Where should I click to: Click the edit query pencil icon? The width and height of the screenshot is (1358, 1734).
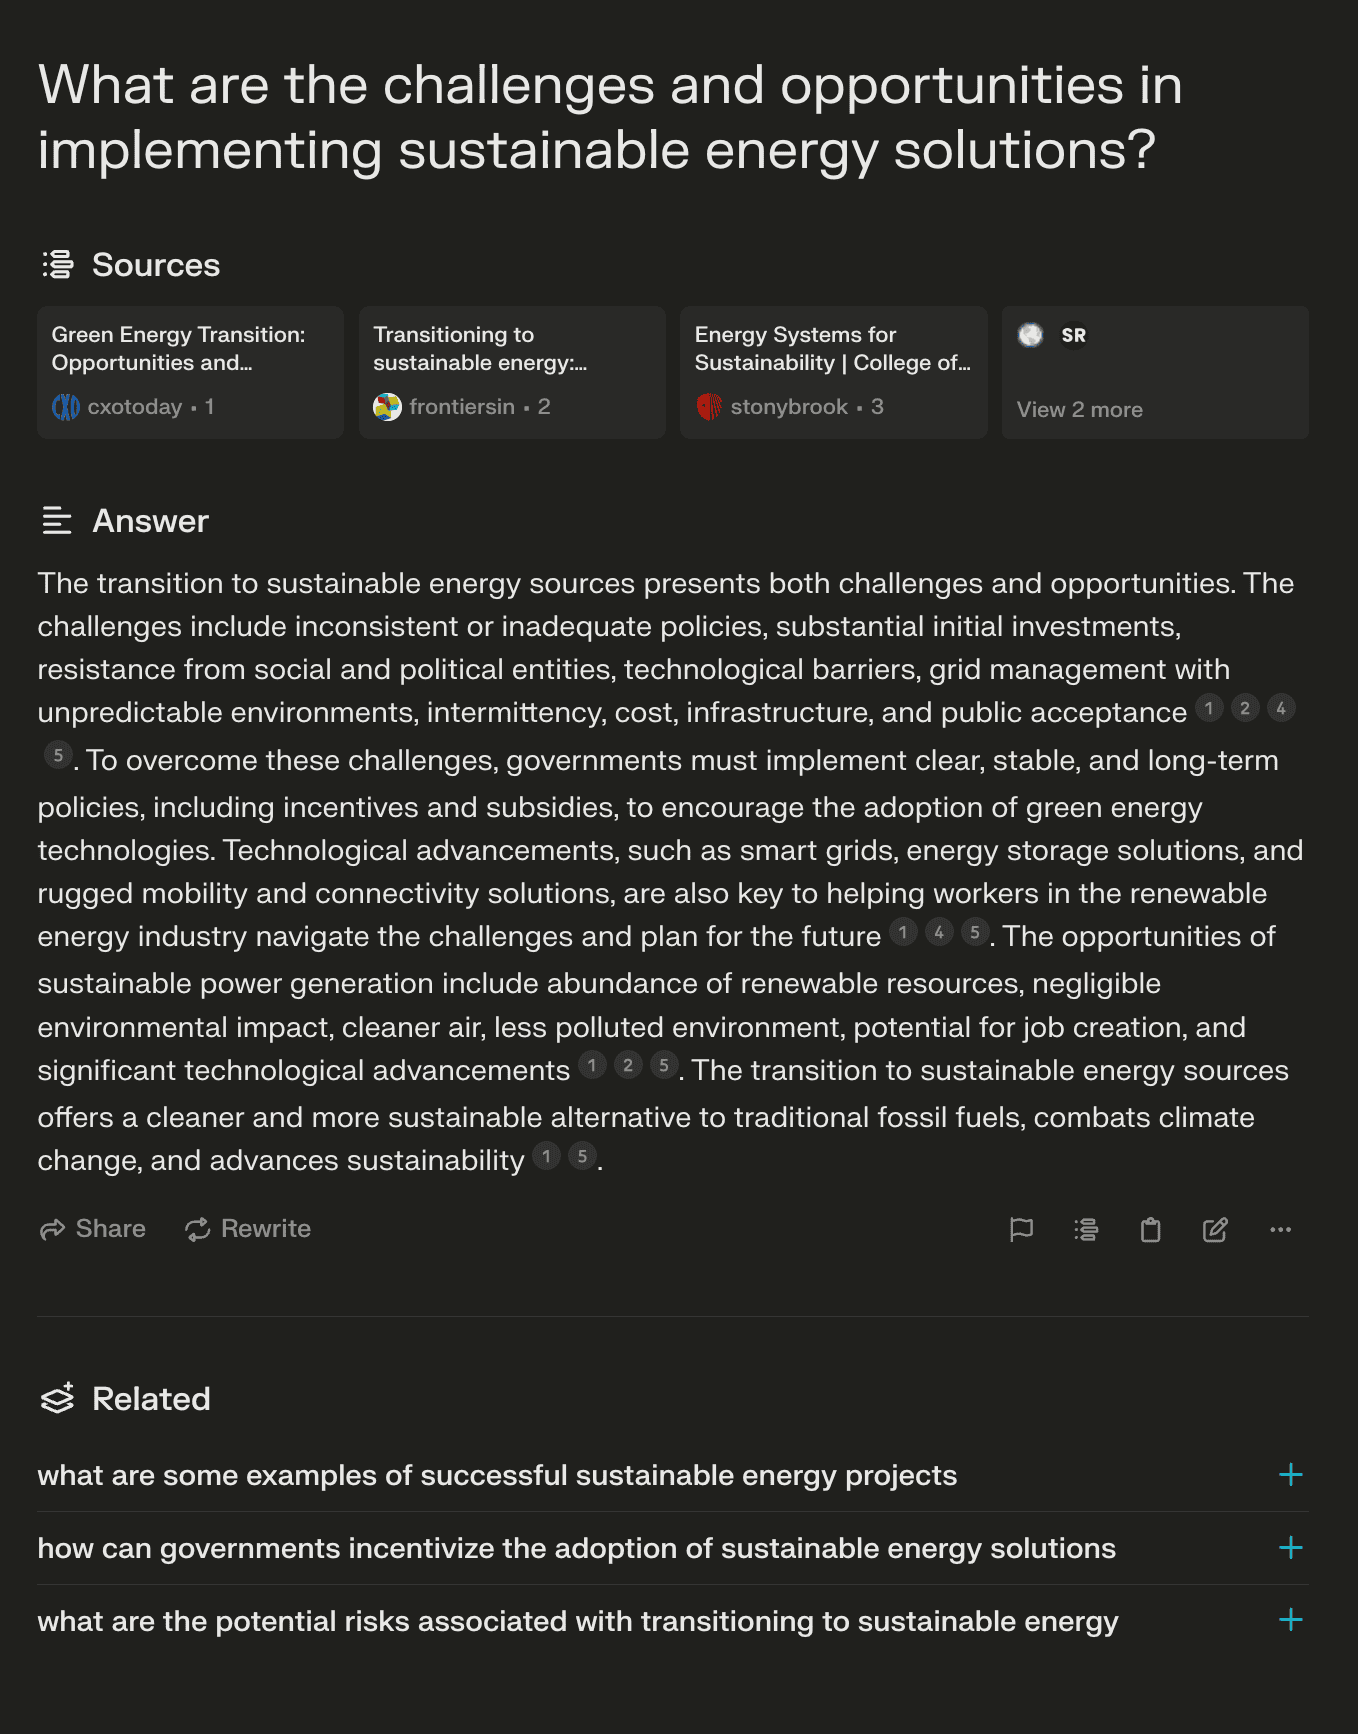coord(1215,1229)
